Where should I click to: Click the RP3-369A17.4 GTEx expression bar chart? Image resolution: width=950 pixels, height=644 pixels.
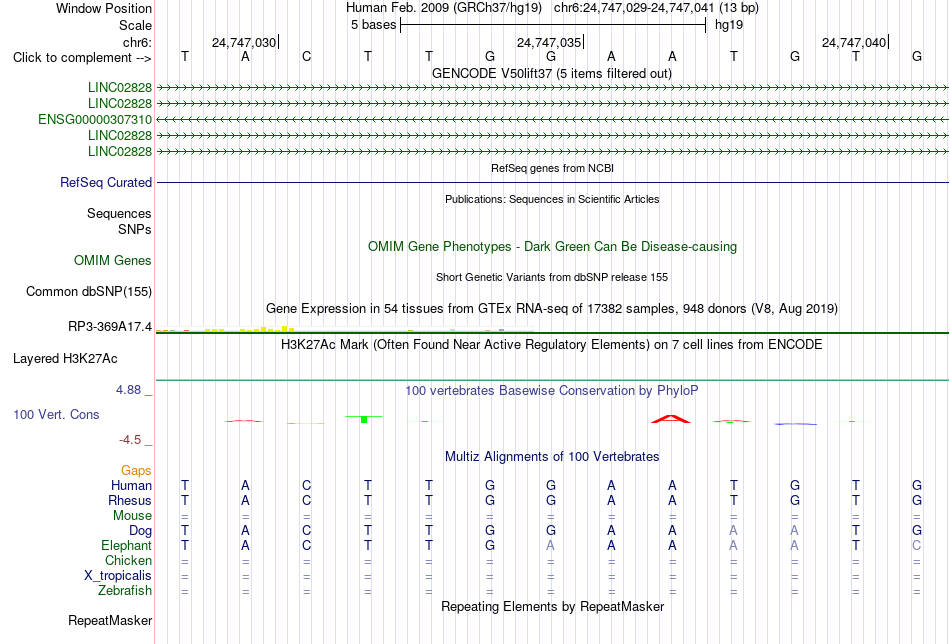[x=344, y=329]
